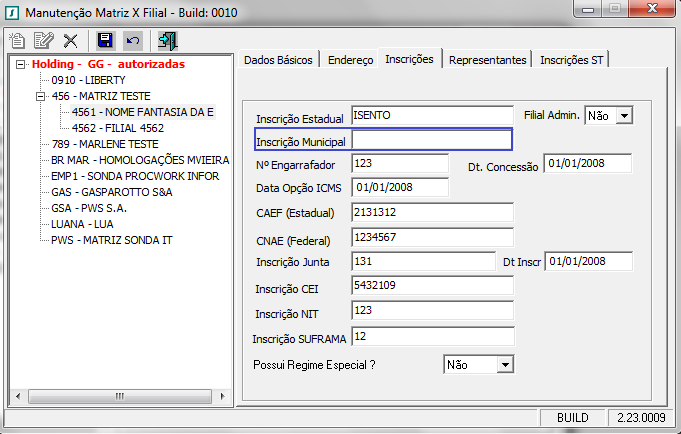Click the CNAE (Federal) field
This screenshot has width=681, height=434.
click(432, 238)
